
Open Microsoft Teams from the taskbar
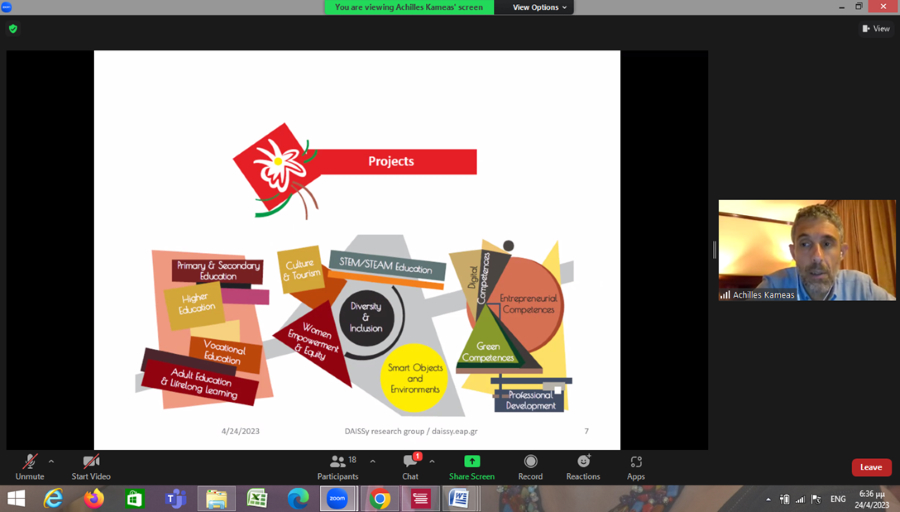click(x=175, y=498)
